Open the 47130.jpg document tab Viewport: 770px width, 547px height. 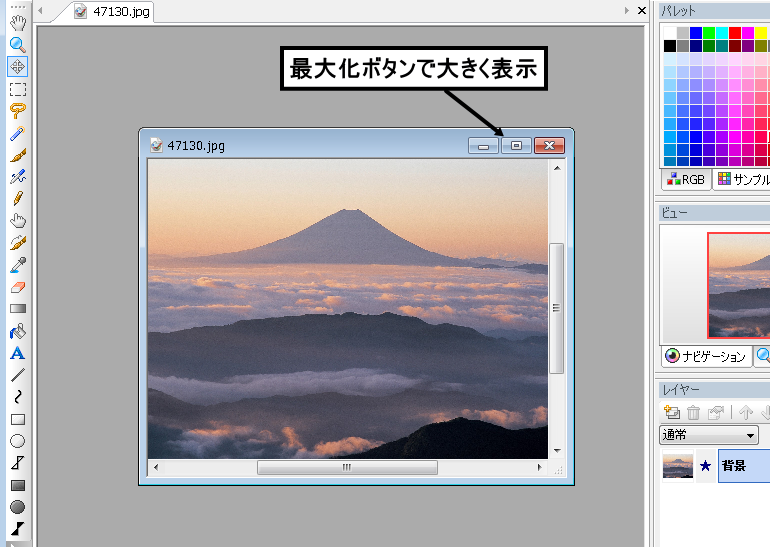(113, 12)
